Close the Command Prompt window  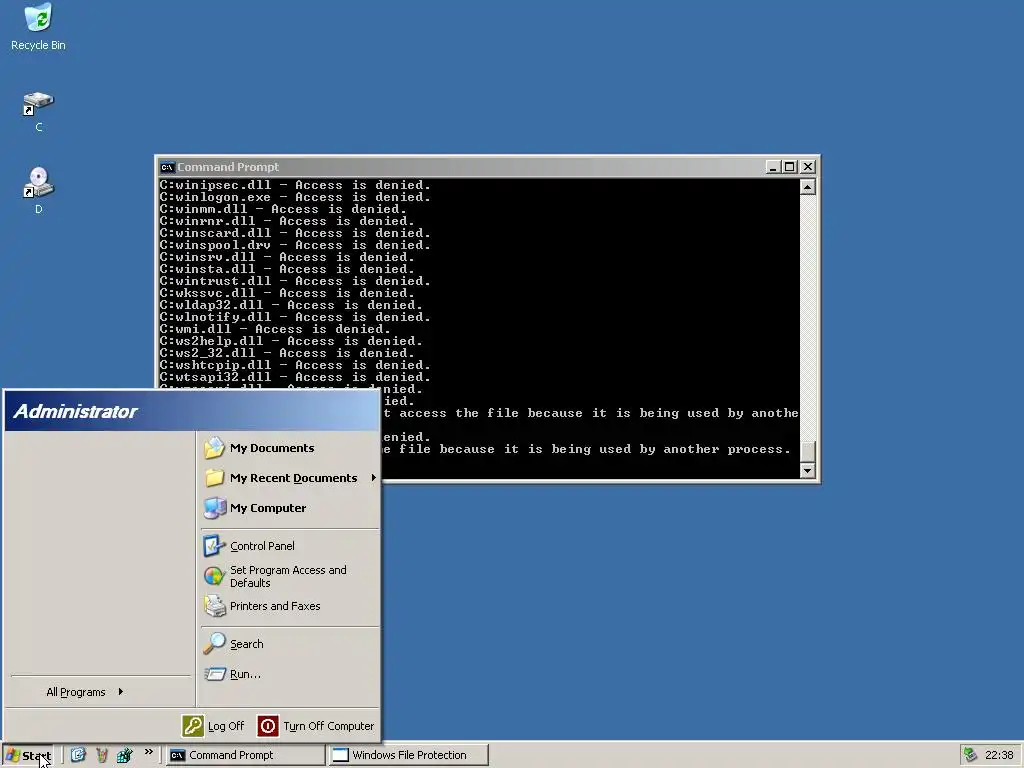pos(808,167)
